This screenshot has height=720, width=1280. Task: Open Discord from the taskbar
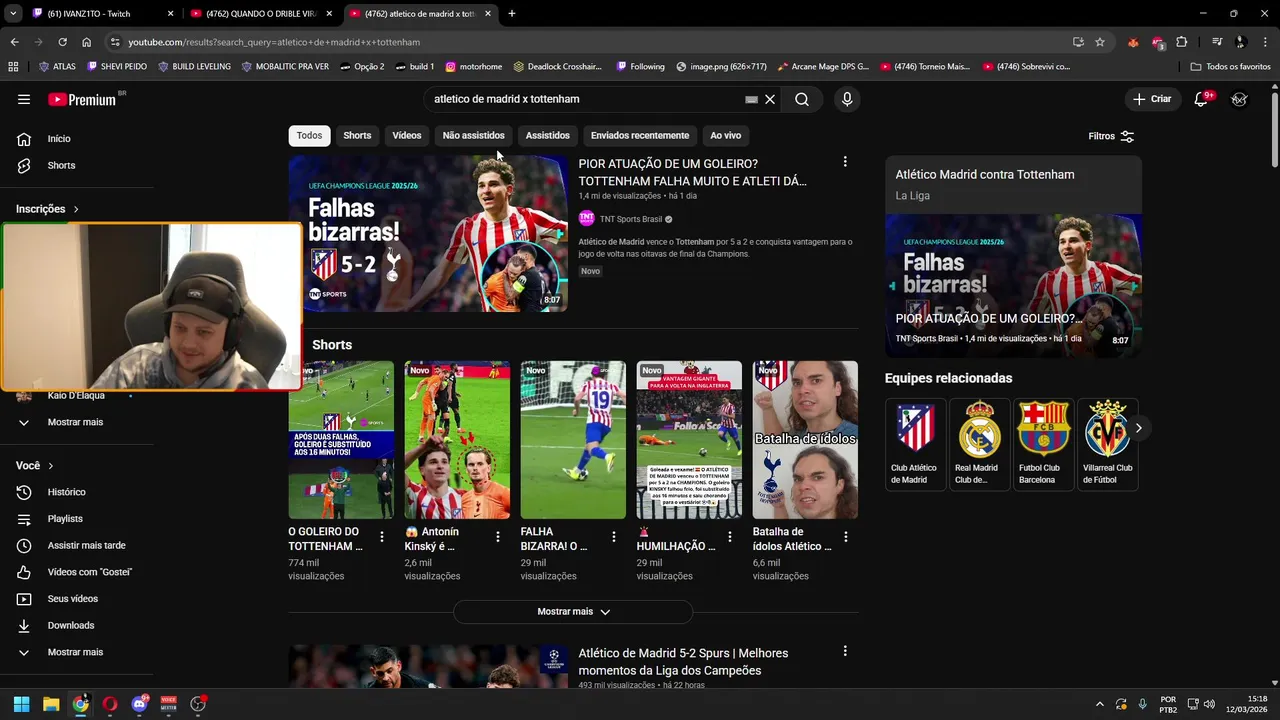tap(139, 704)
